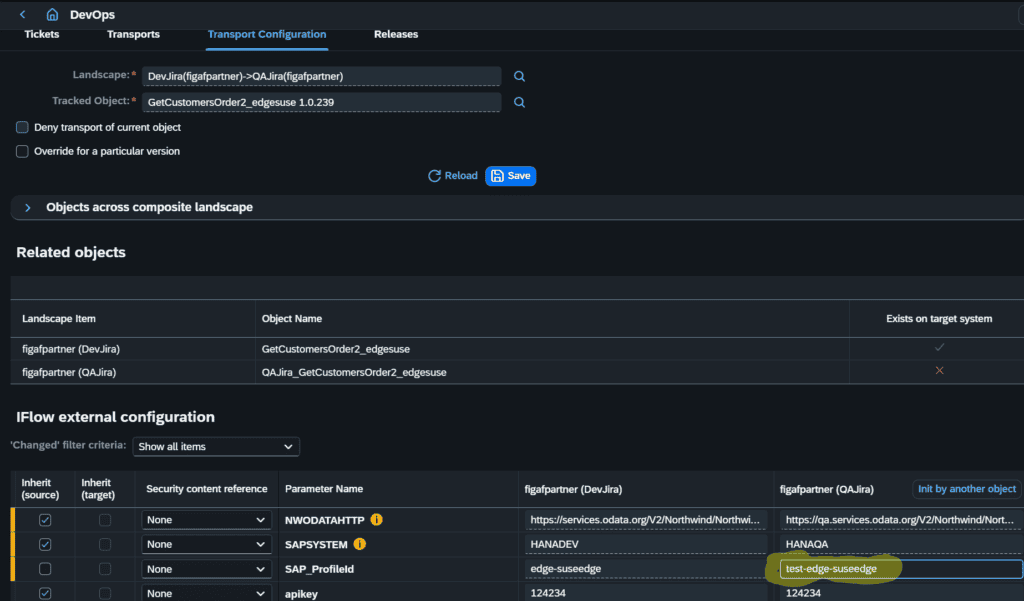
Task: Switch to the Tickets tab
Action: pyautogui.click(x=42, y=34)
